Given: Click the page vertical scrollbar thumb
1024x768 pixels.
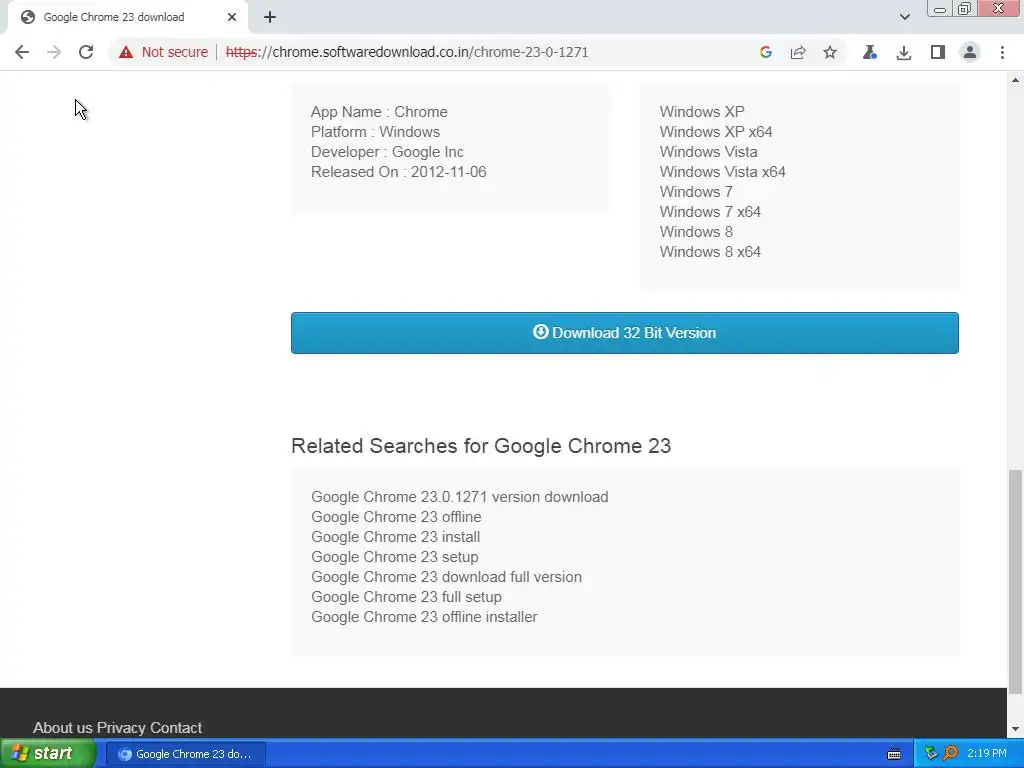Looking at the screenshot, I should [1016, 581].
